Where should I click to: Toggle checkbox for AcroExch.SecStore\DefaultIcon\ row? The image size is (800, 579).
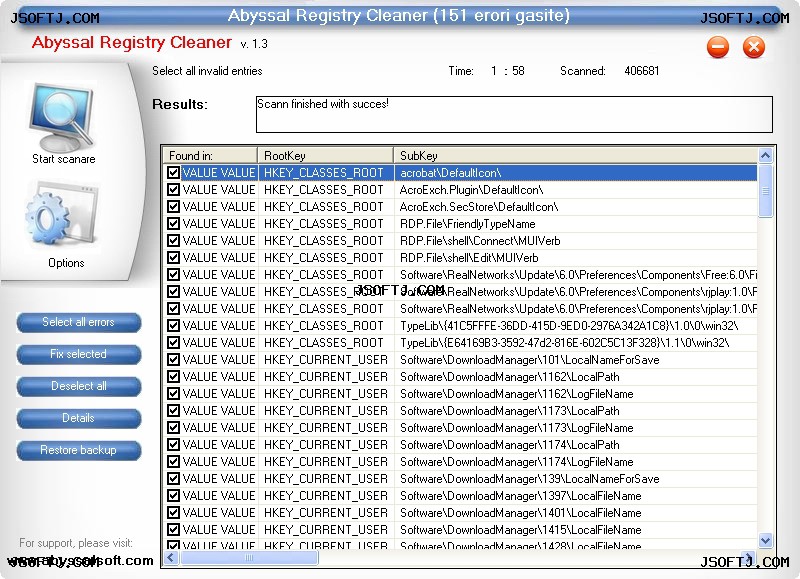click(x=173, y=207)
